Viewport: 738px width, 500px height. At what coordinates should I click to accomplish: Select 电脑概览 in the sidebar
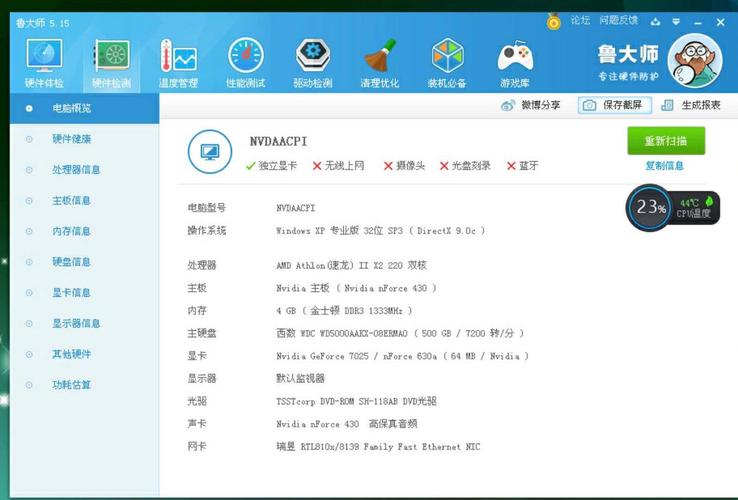tap(84, 108)
